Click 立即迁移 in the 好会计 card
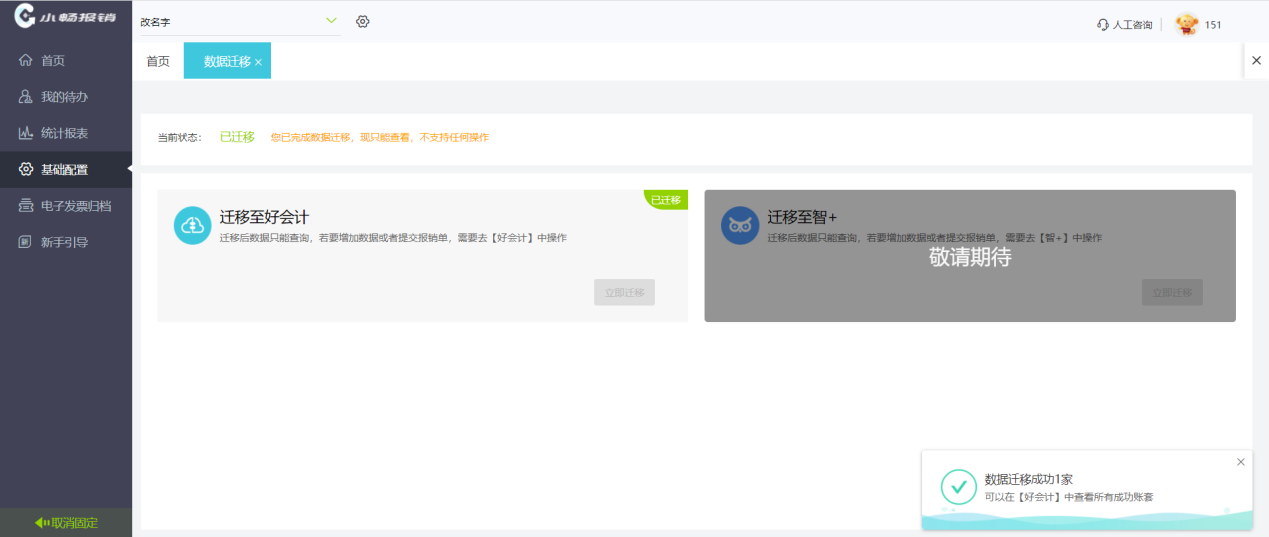This screenshot has width=1269, height=537. point(625,292)
